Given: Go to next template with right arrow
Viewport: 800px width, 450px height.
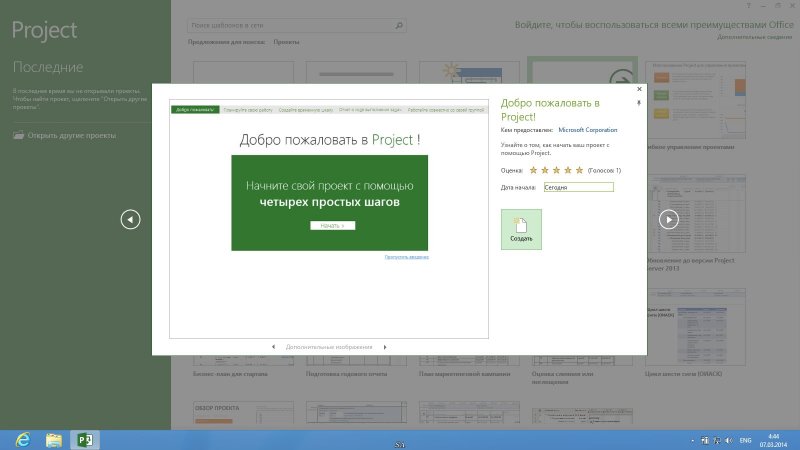Looking at the screenshot, I should tap(668, 219).
